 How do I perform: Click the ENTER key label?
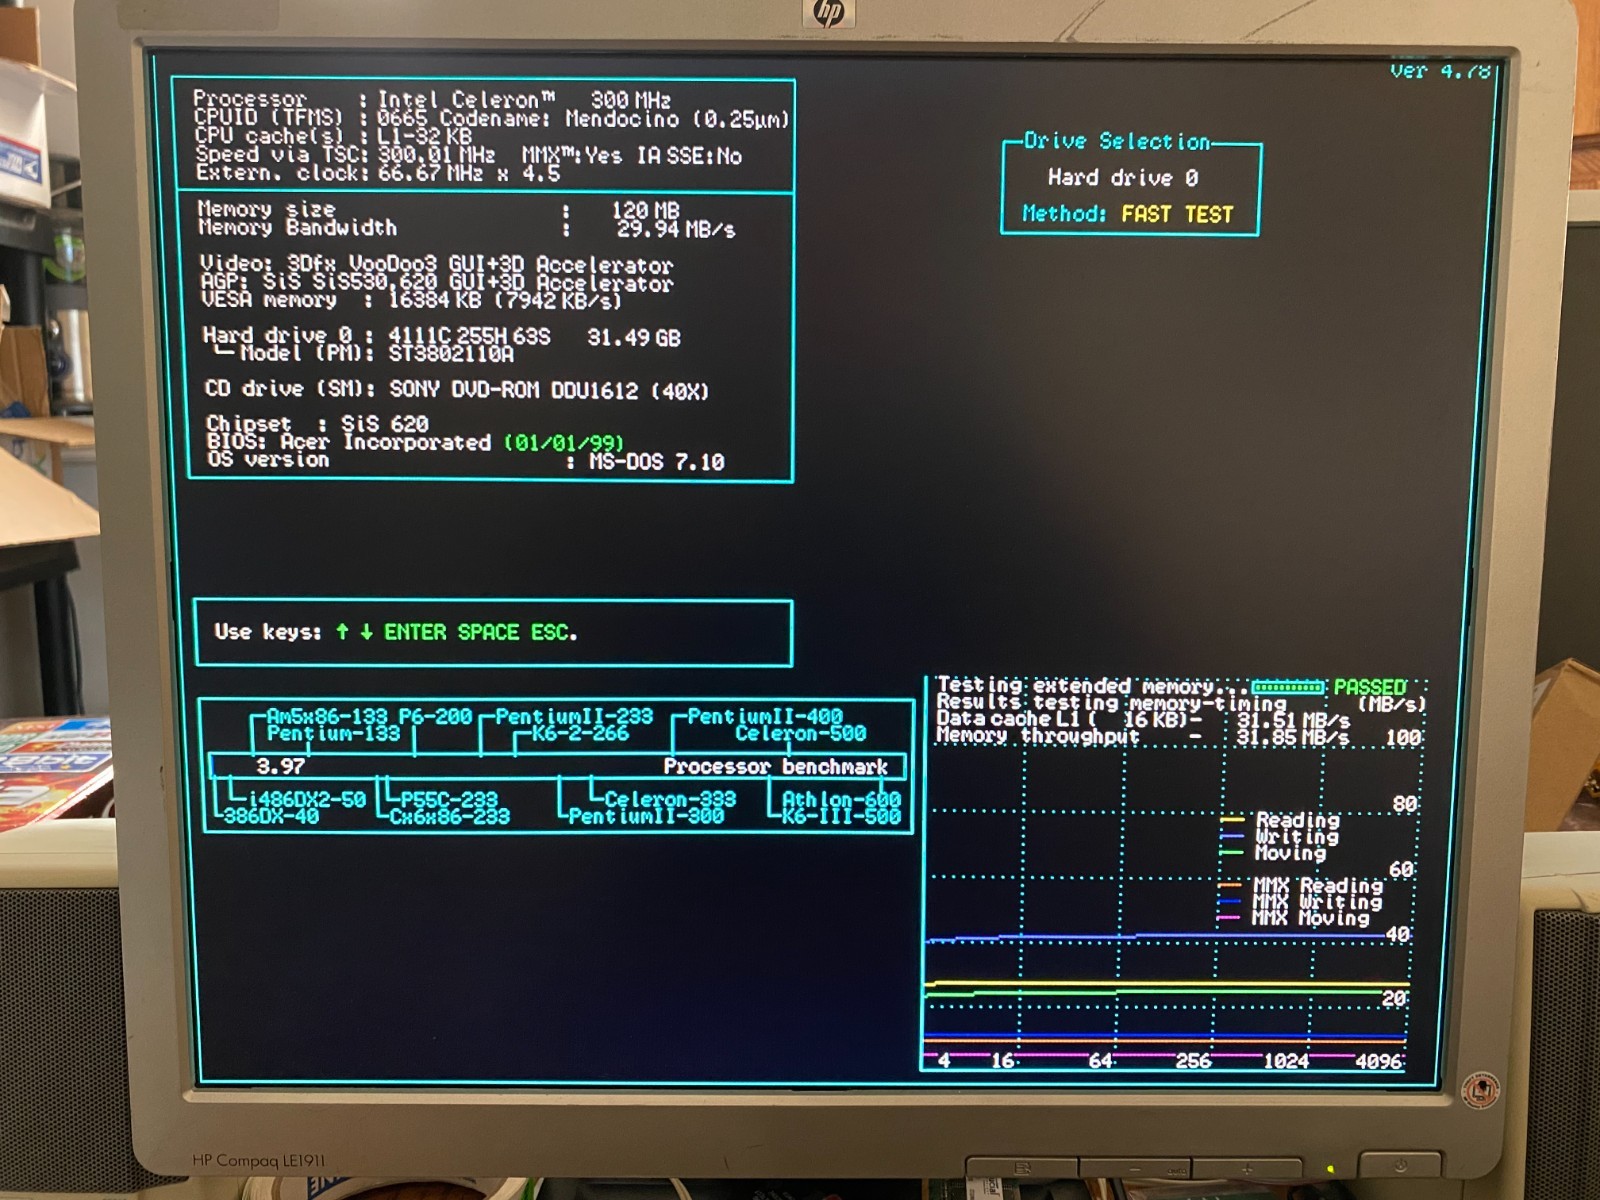click(x=415, y=632)
